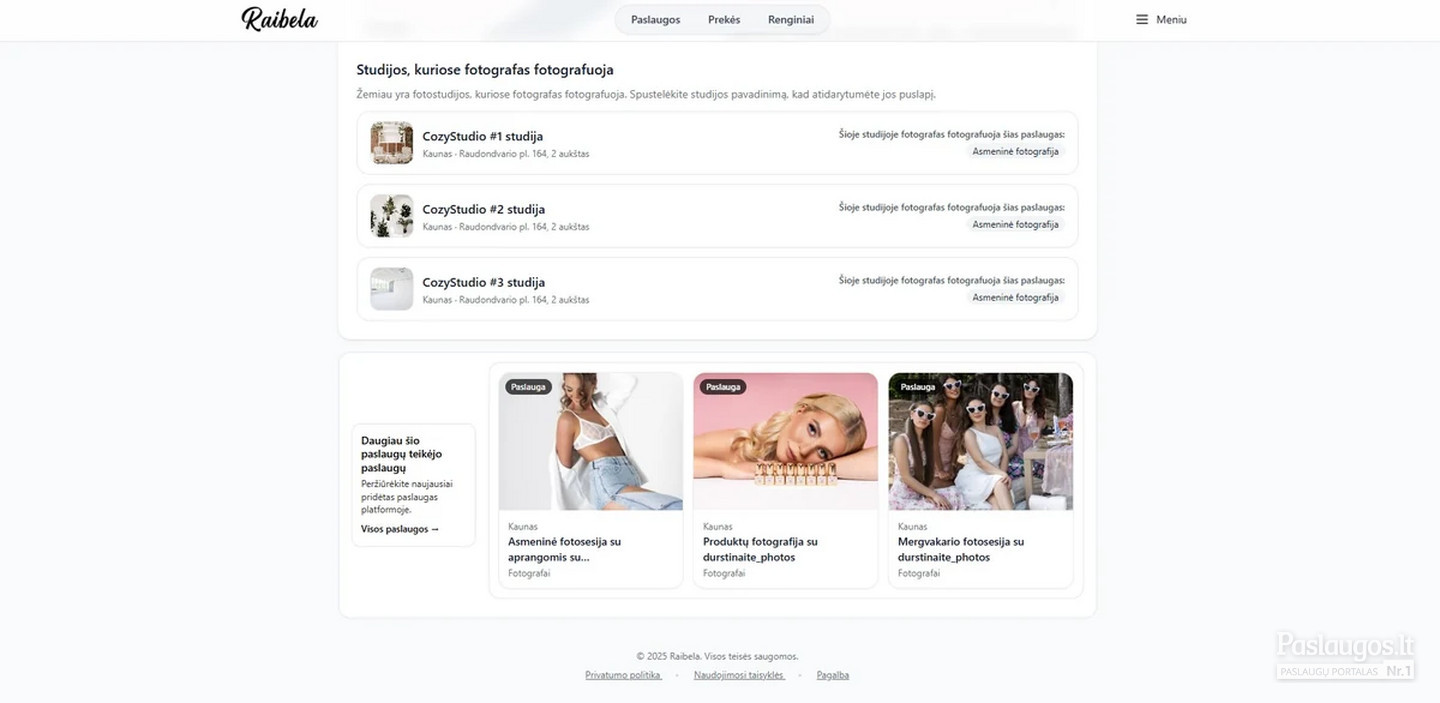Open the Pagalba footer link

(x=833, y=675)
